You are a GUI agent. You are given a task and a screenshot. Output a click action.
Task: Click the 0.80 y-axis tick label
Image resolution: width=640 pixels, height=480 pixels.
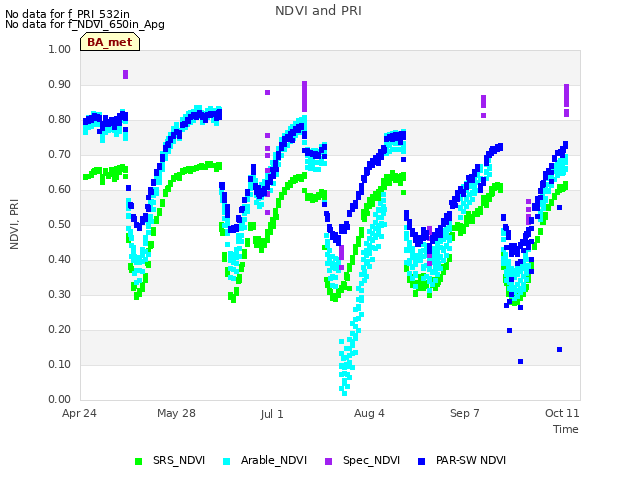[60, 120]
